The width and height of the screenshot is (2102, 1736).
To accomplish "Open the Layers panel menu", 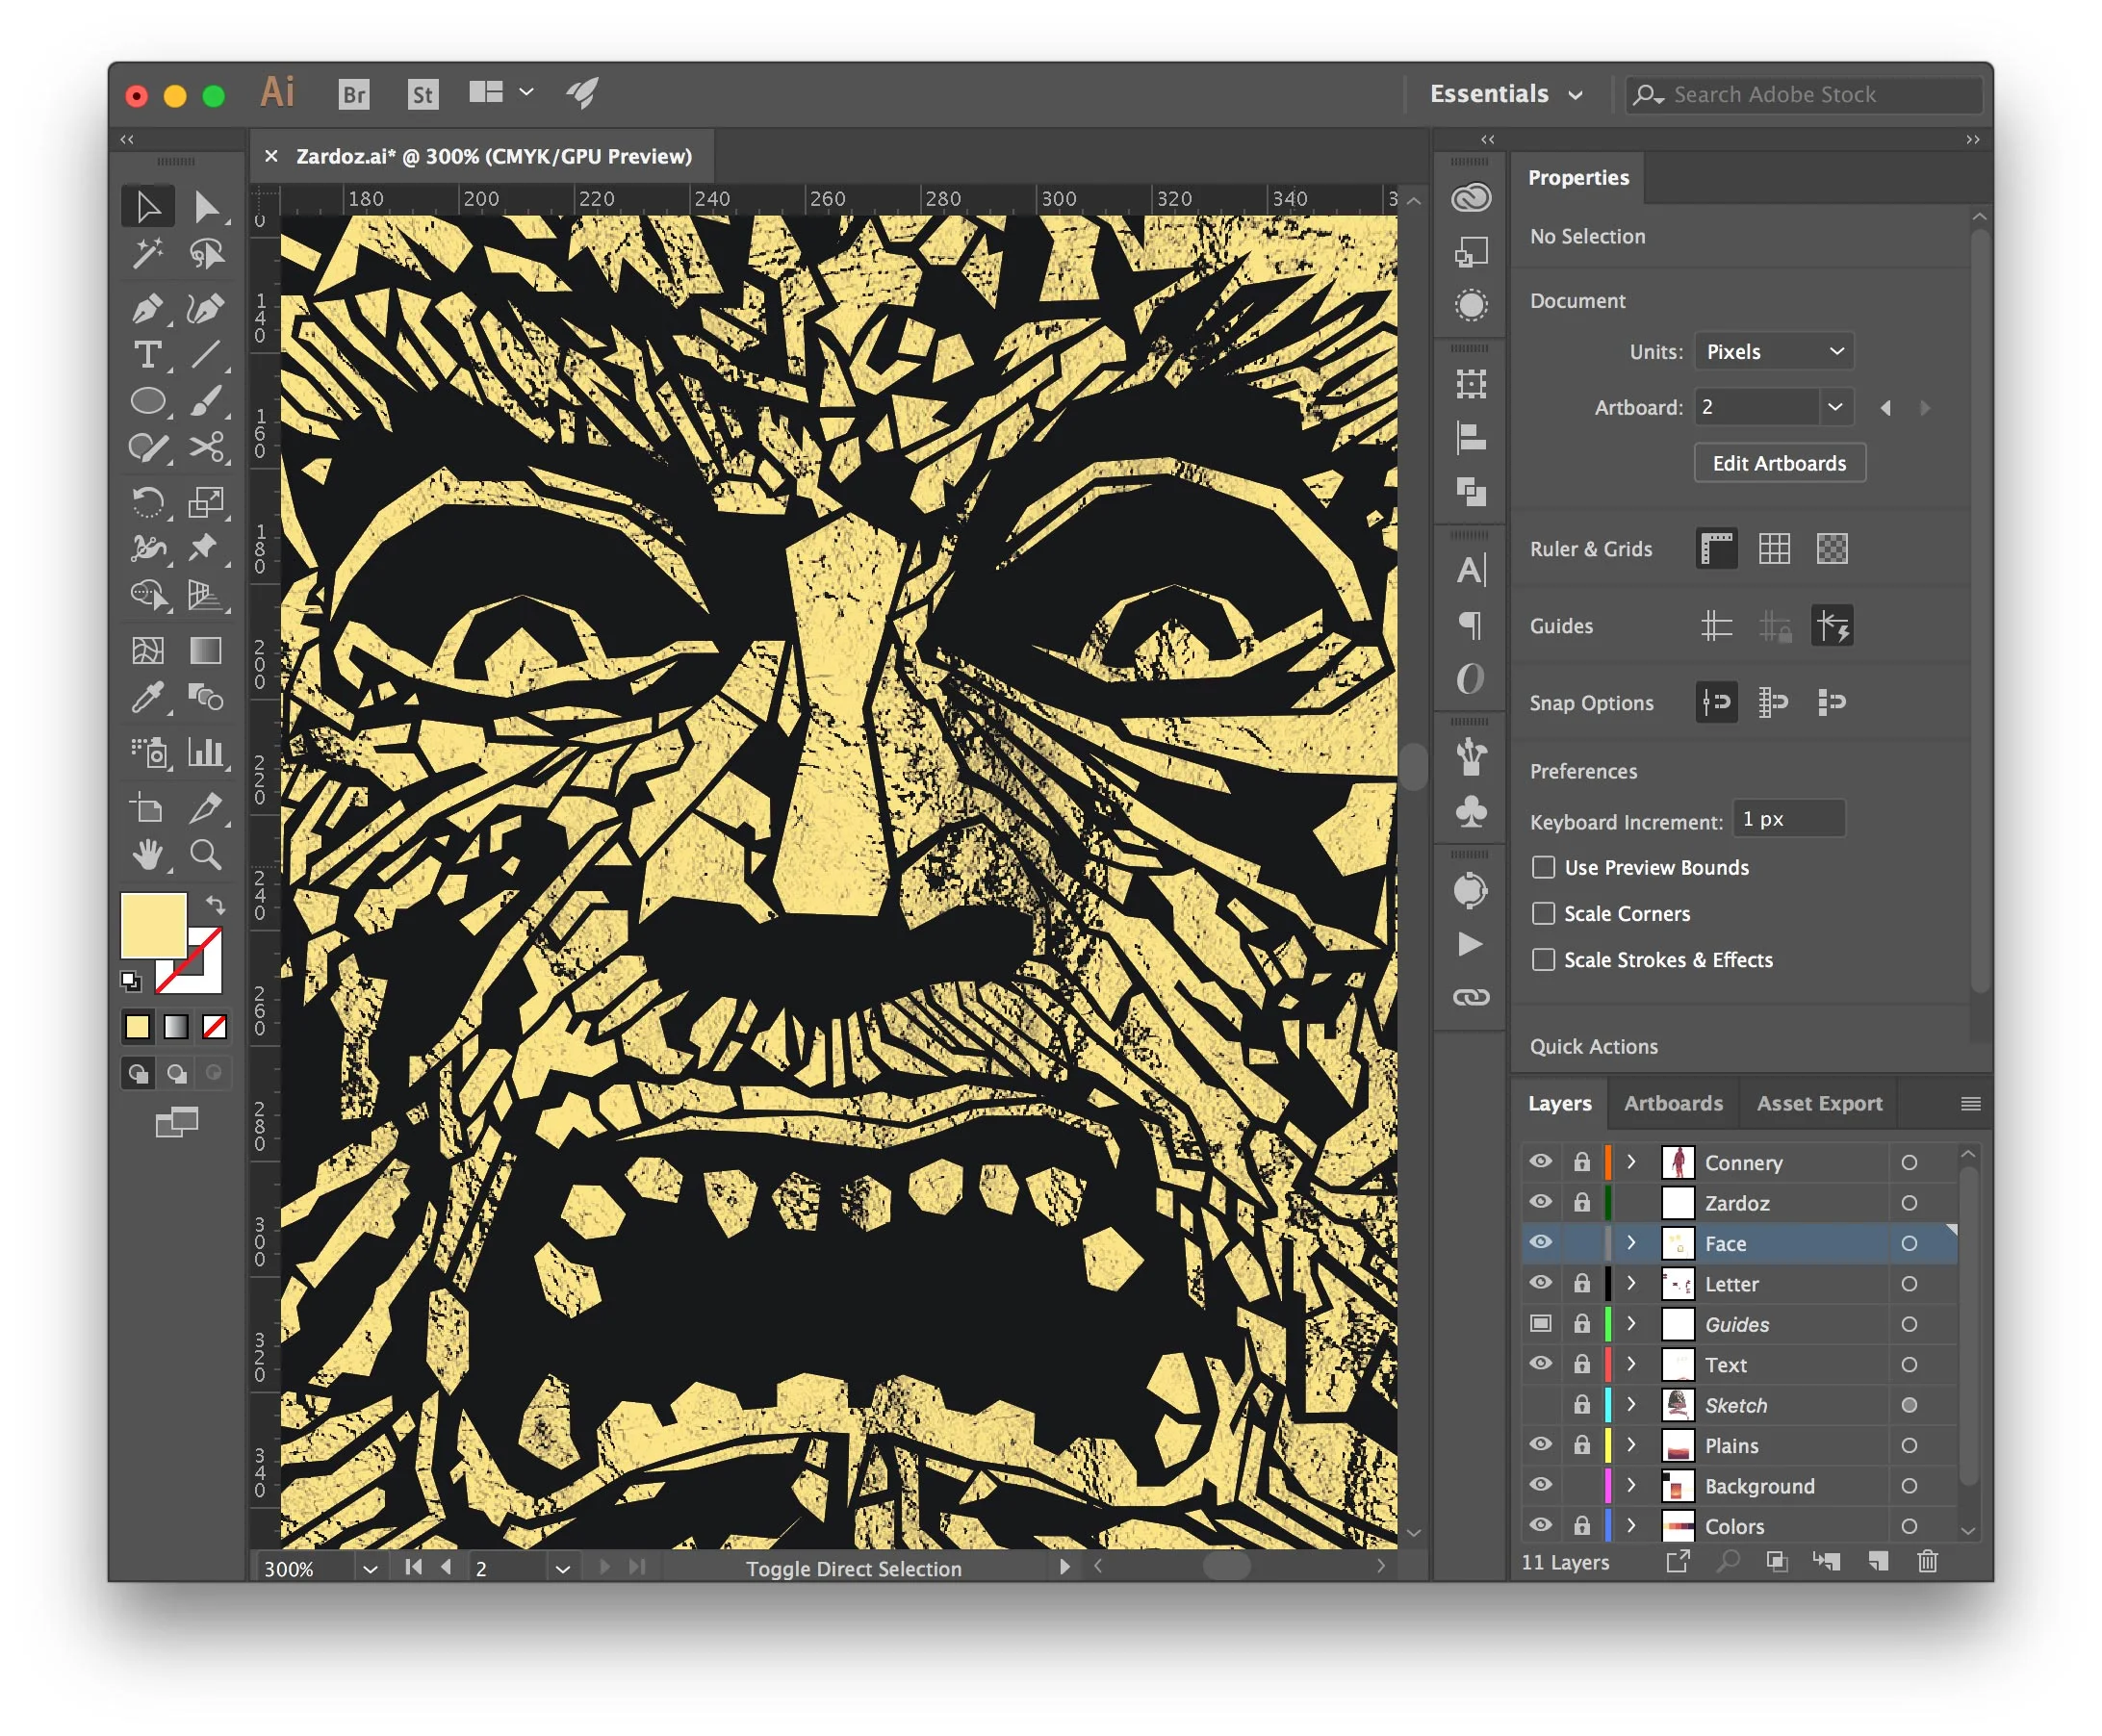I will coord(1970,1103).
